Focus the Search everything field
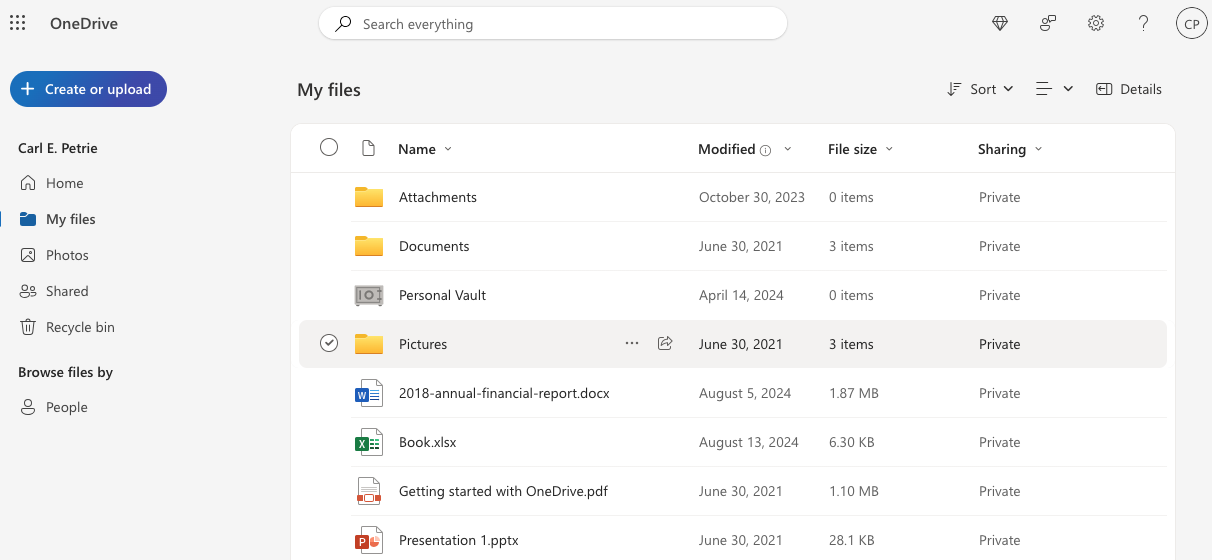 coord(553,23)
